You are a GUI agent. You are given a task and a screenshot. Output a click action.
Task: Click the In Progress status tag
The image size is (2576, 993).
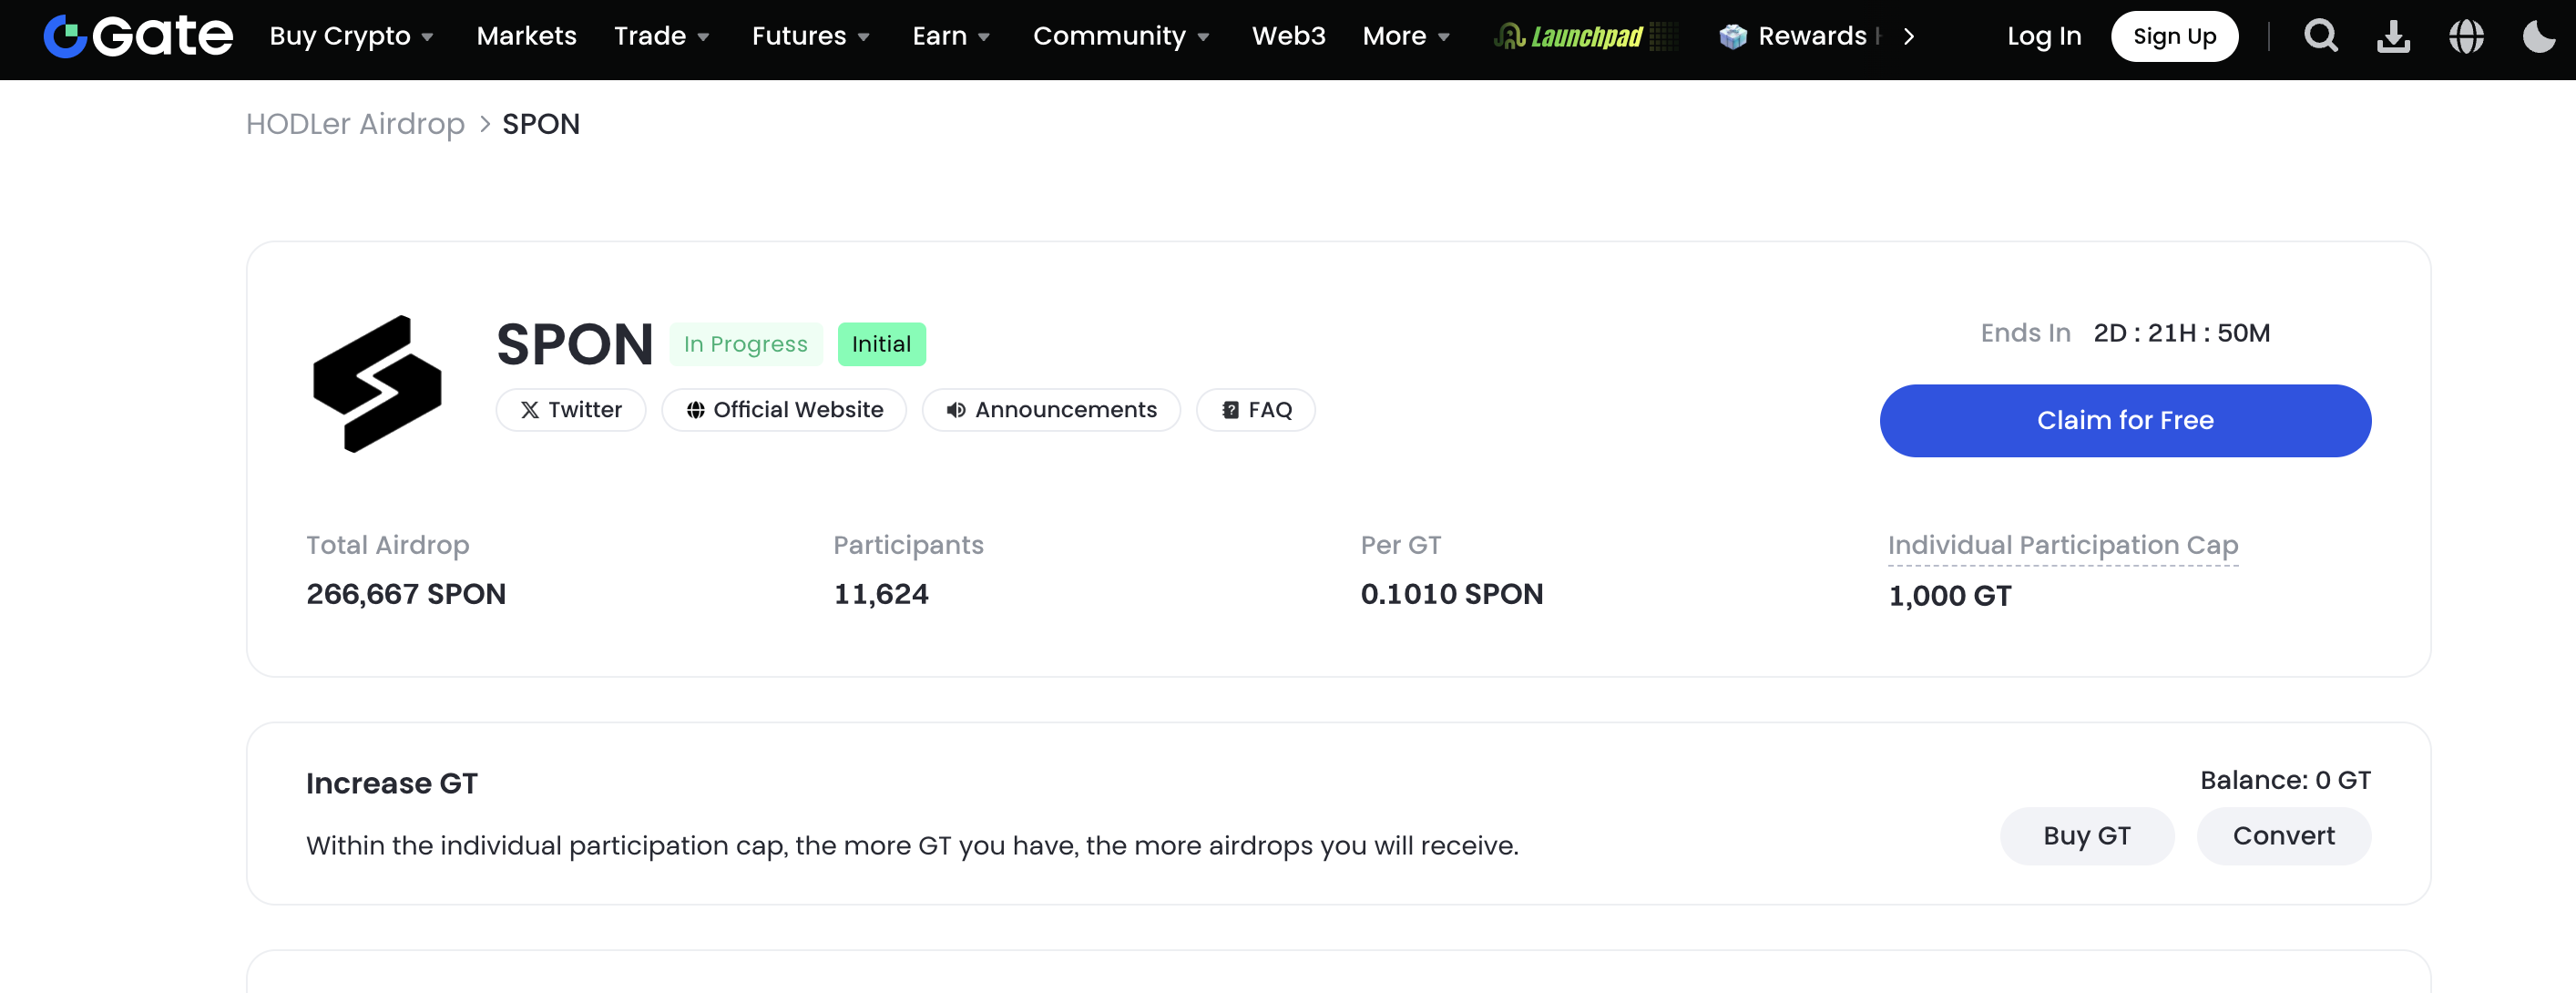click(746, 344)
